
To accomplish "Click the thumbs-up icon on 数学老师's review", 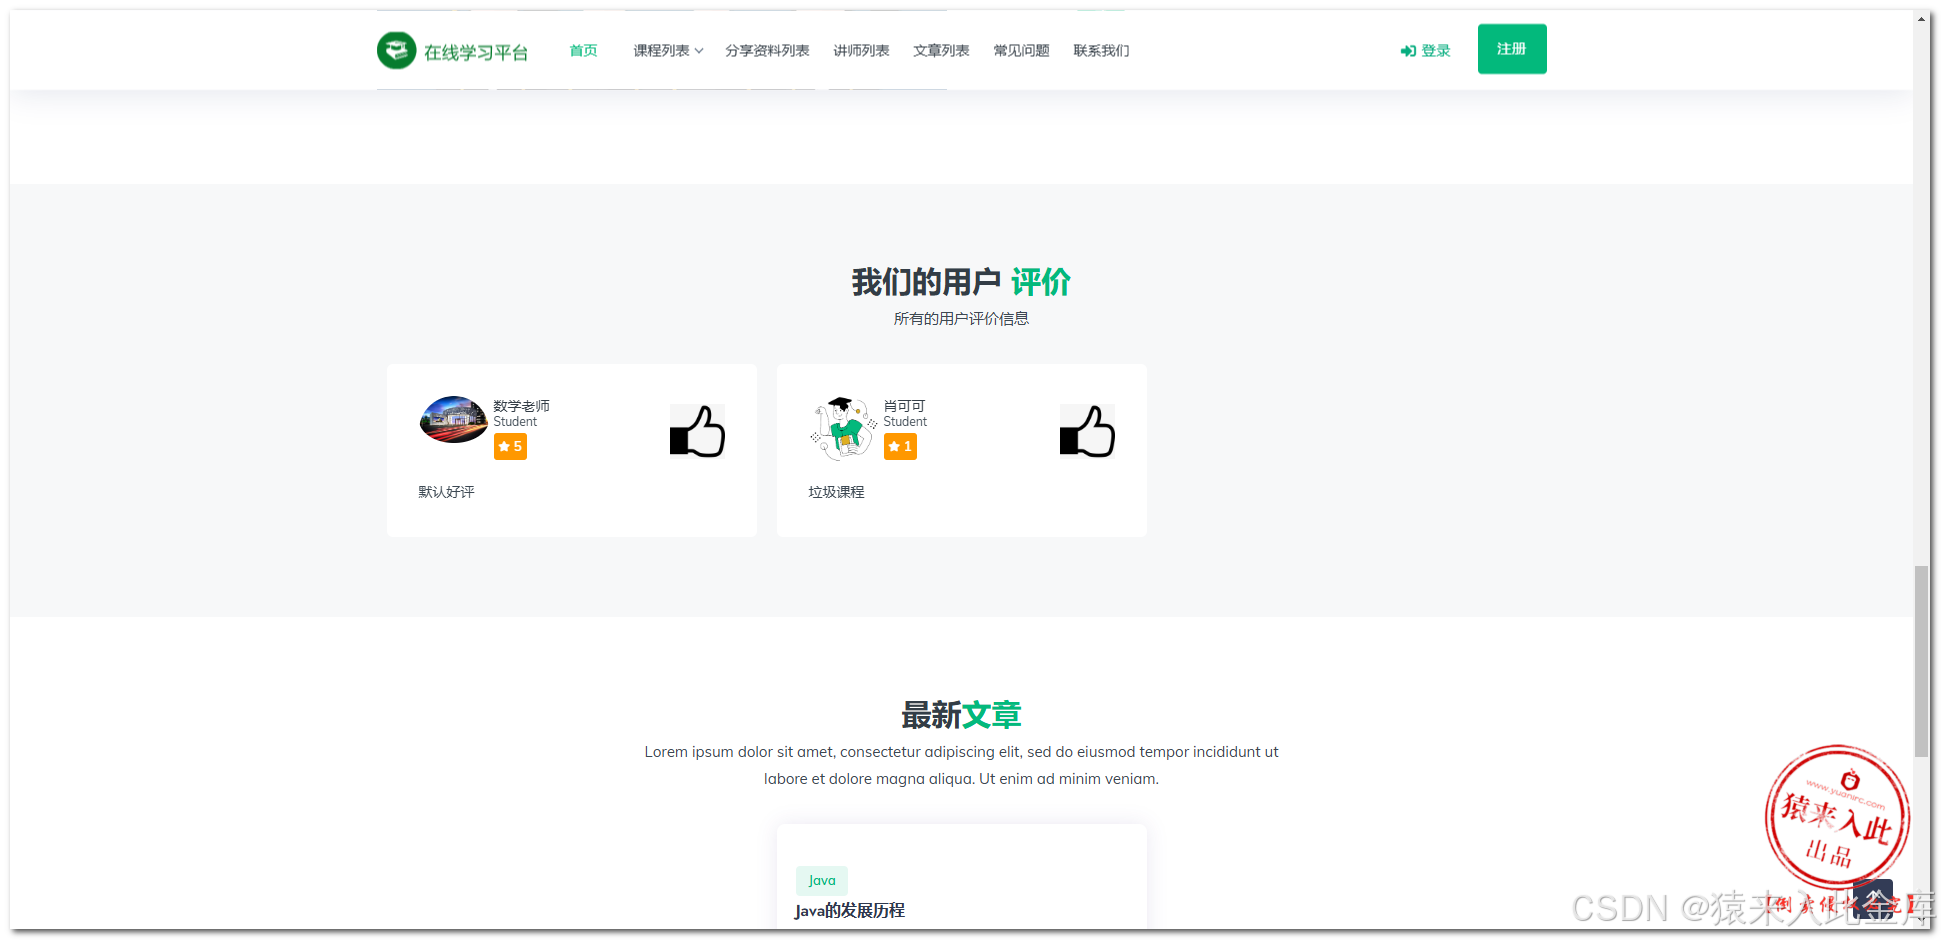I will [697, 432].
